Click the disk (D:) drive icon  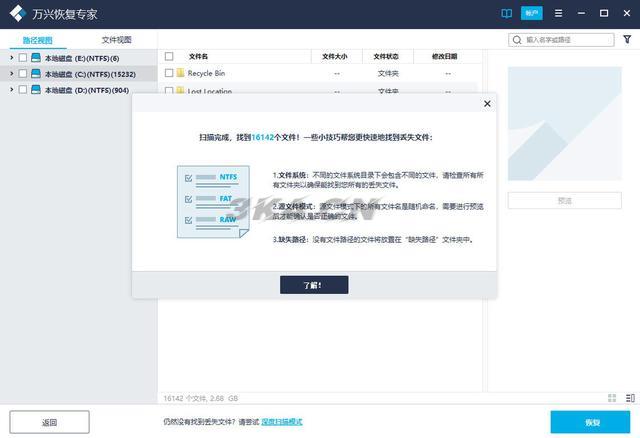36,90
